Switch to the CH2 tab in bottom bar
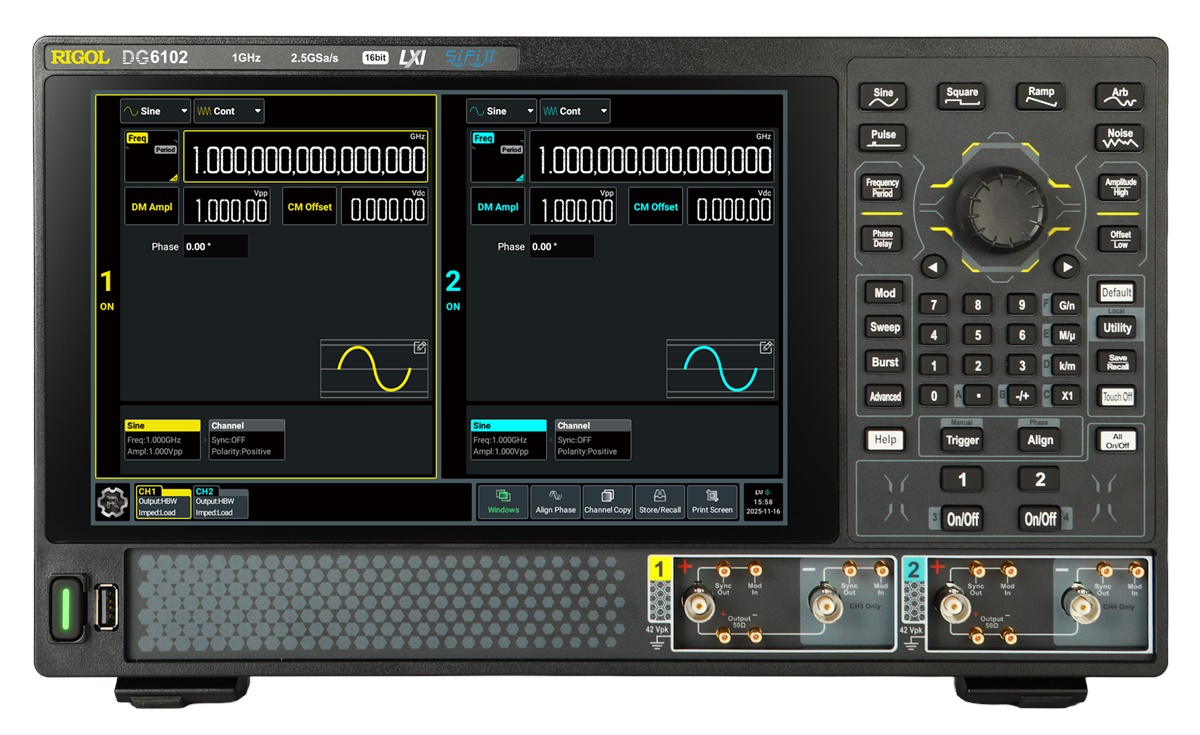Image resolution: width=1200 pixels, height=735 pixels. pos(219,502)
